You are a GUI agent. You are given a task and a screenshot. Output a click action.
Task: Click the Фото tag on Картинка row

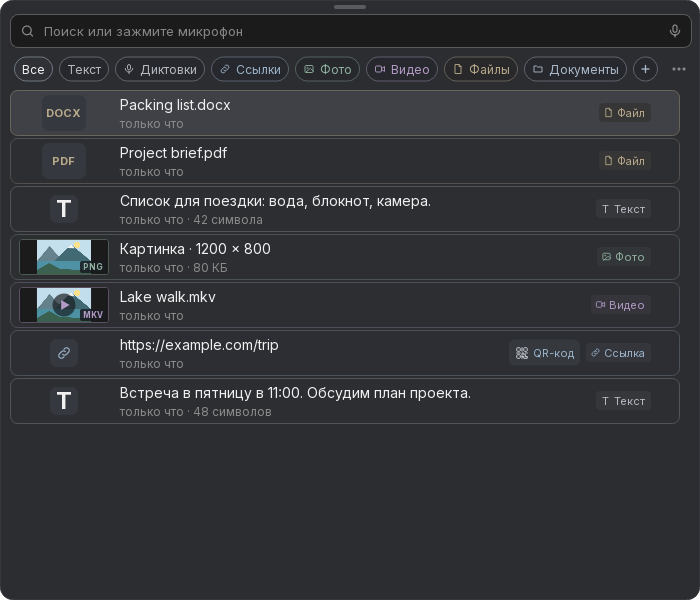click(624, 257)
